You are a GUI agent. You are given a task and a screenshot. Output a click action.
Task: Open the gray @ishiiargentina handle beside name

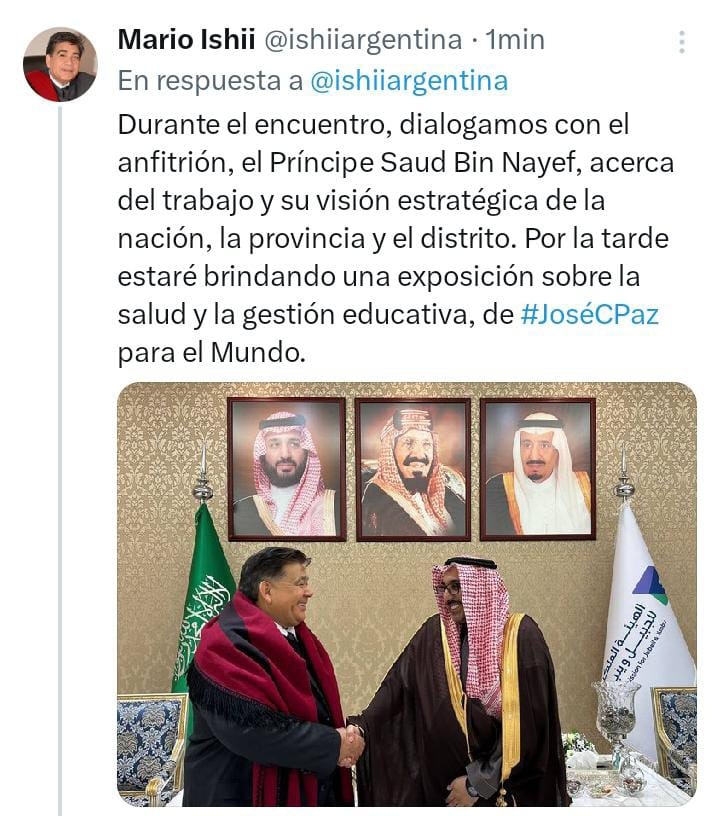point(363,41)
